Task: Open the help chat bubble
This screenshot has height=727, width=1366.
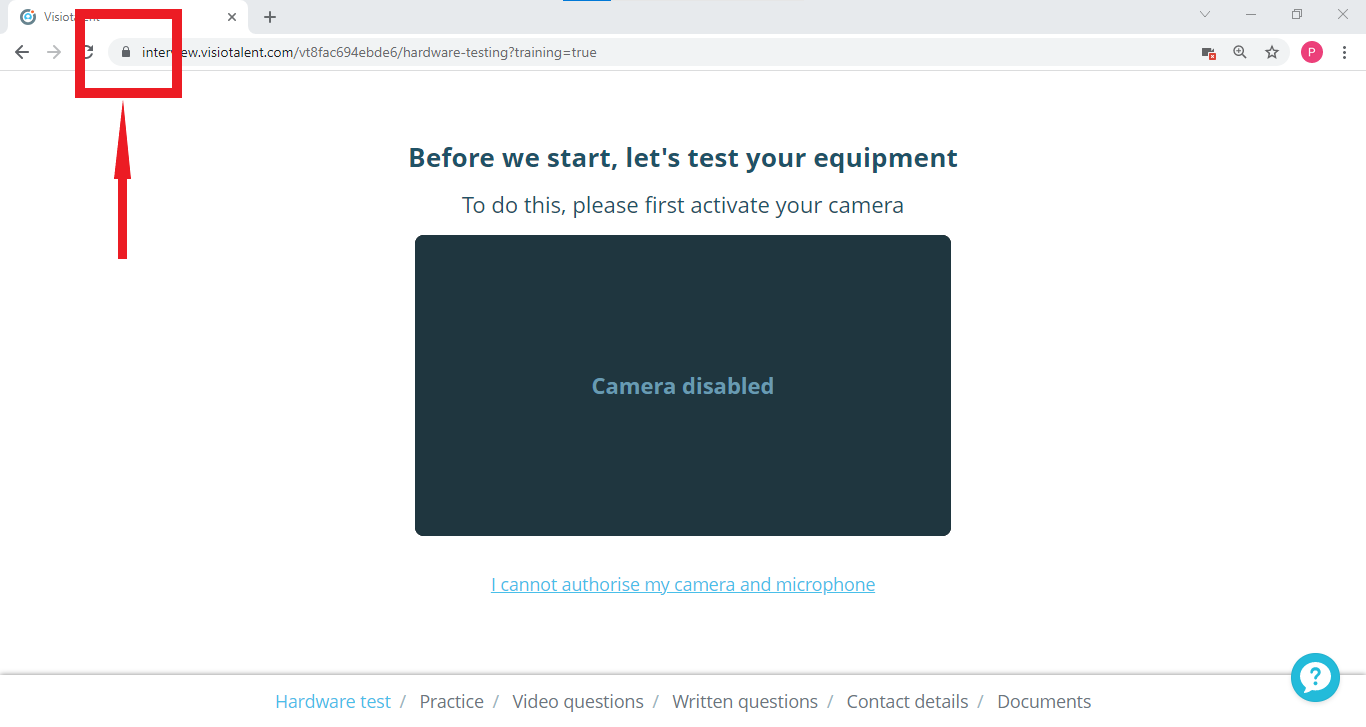Action: (1315, 677)
